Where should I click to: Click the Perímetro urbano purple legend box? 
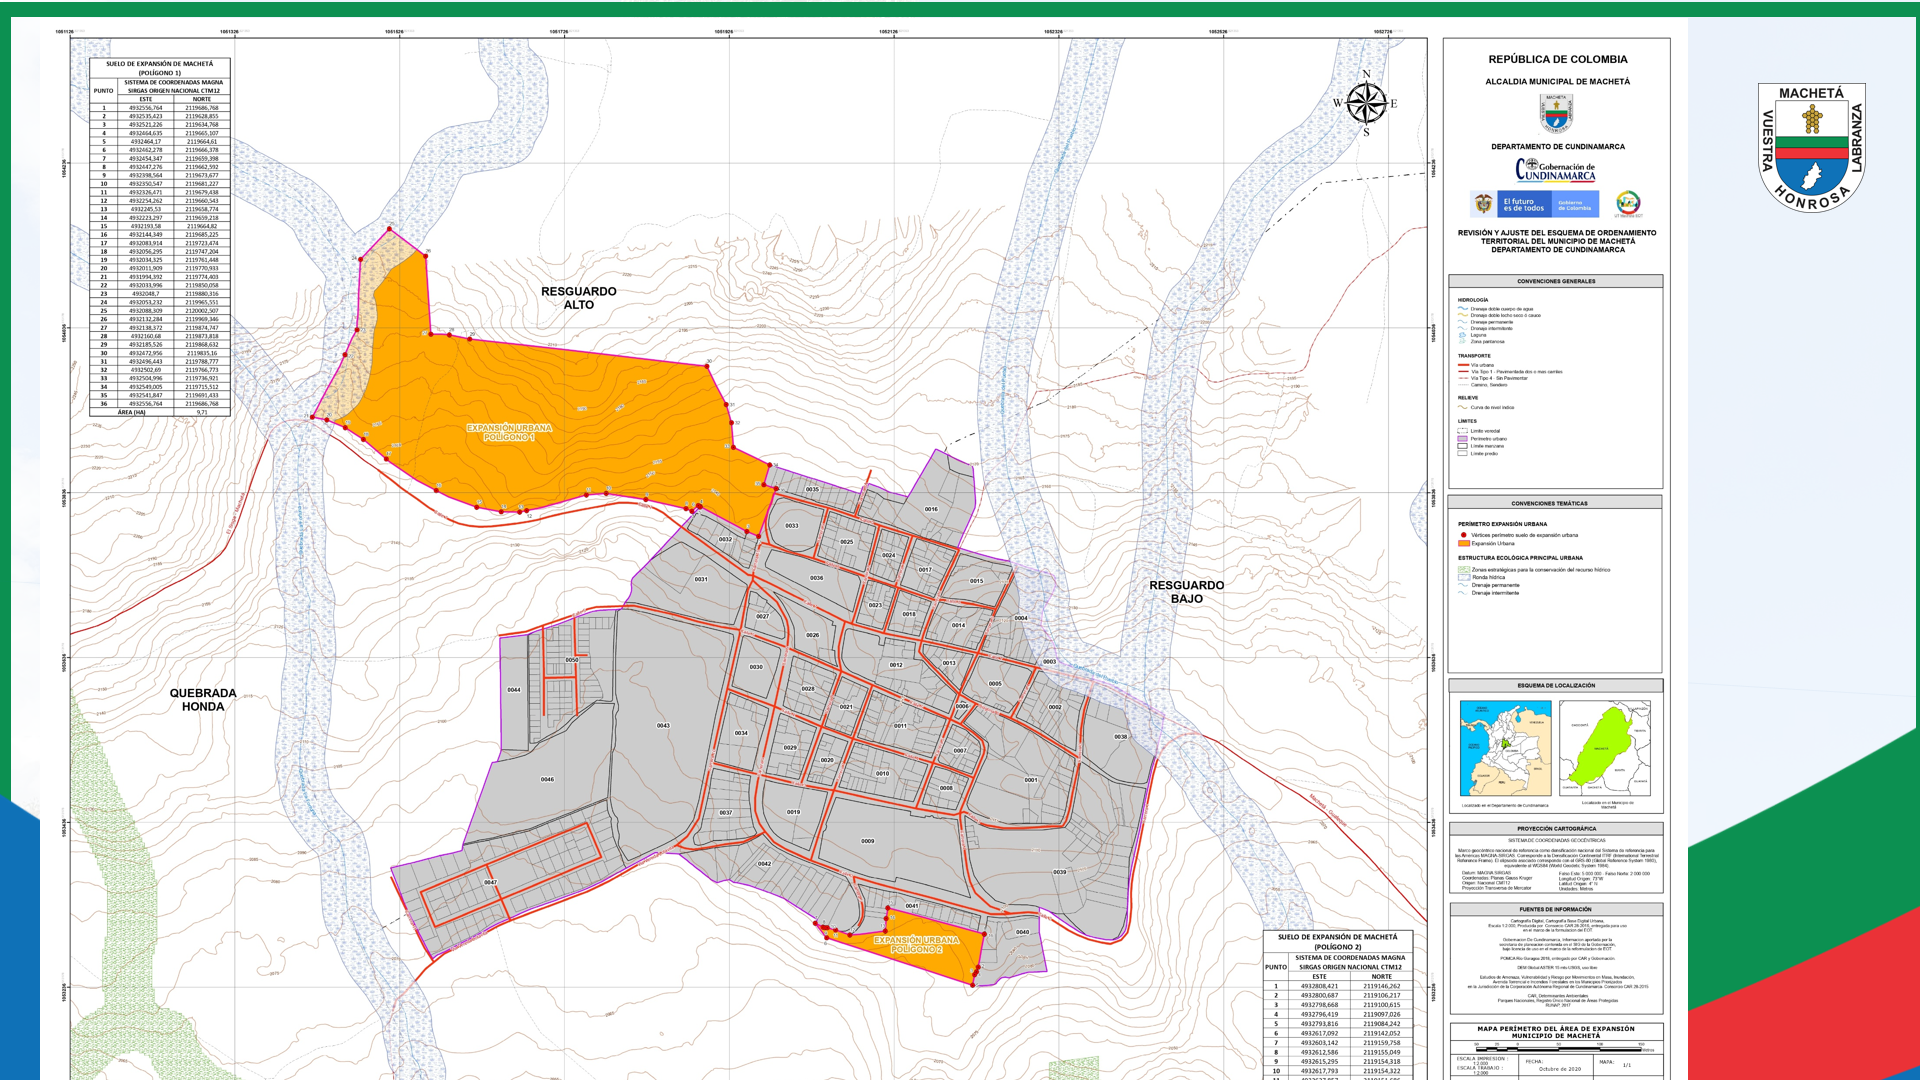coord(1463,439)
